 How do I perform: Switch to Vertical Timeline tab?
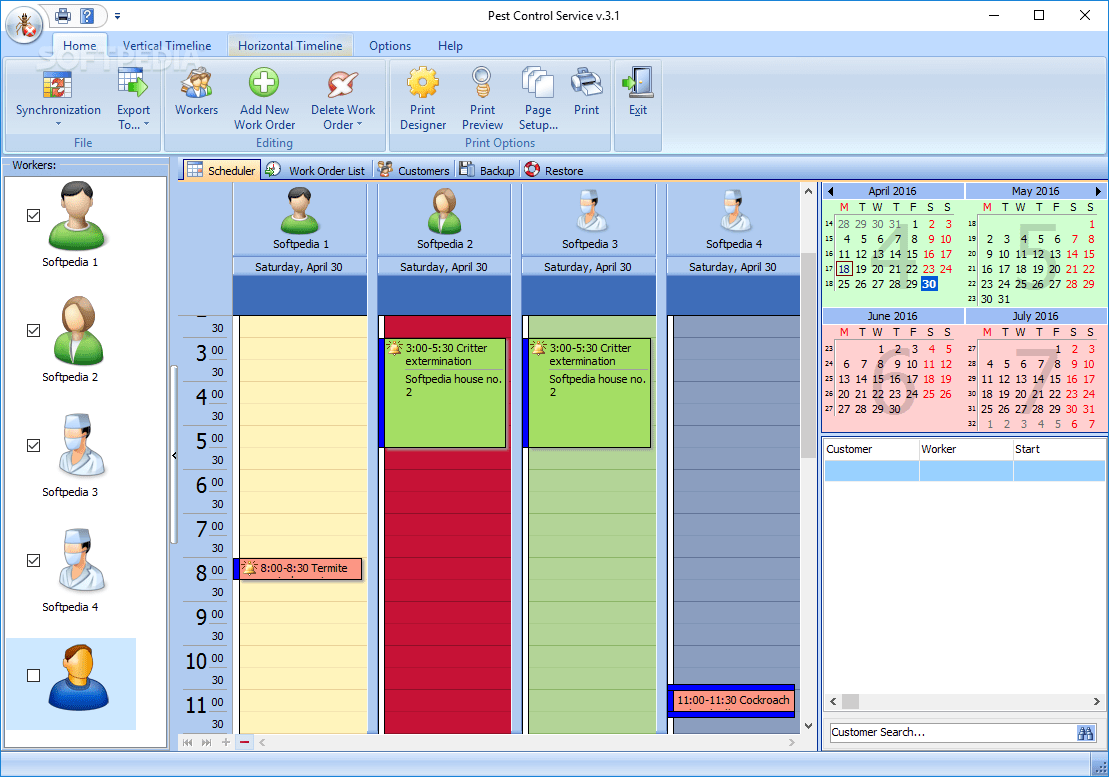[x=167, y=46]
